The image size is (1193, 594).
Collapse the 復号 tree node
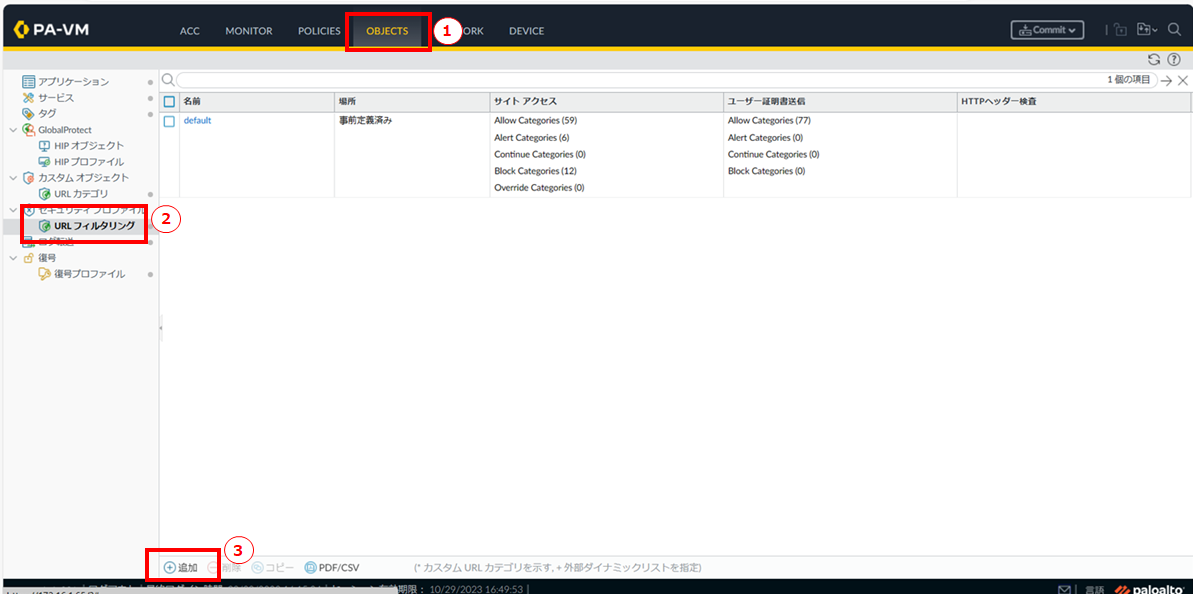pos(13,258)
